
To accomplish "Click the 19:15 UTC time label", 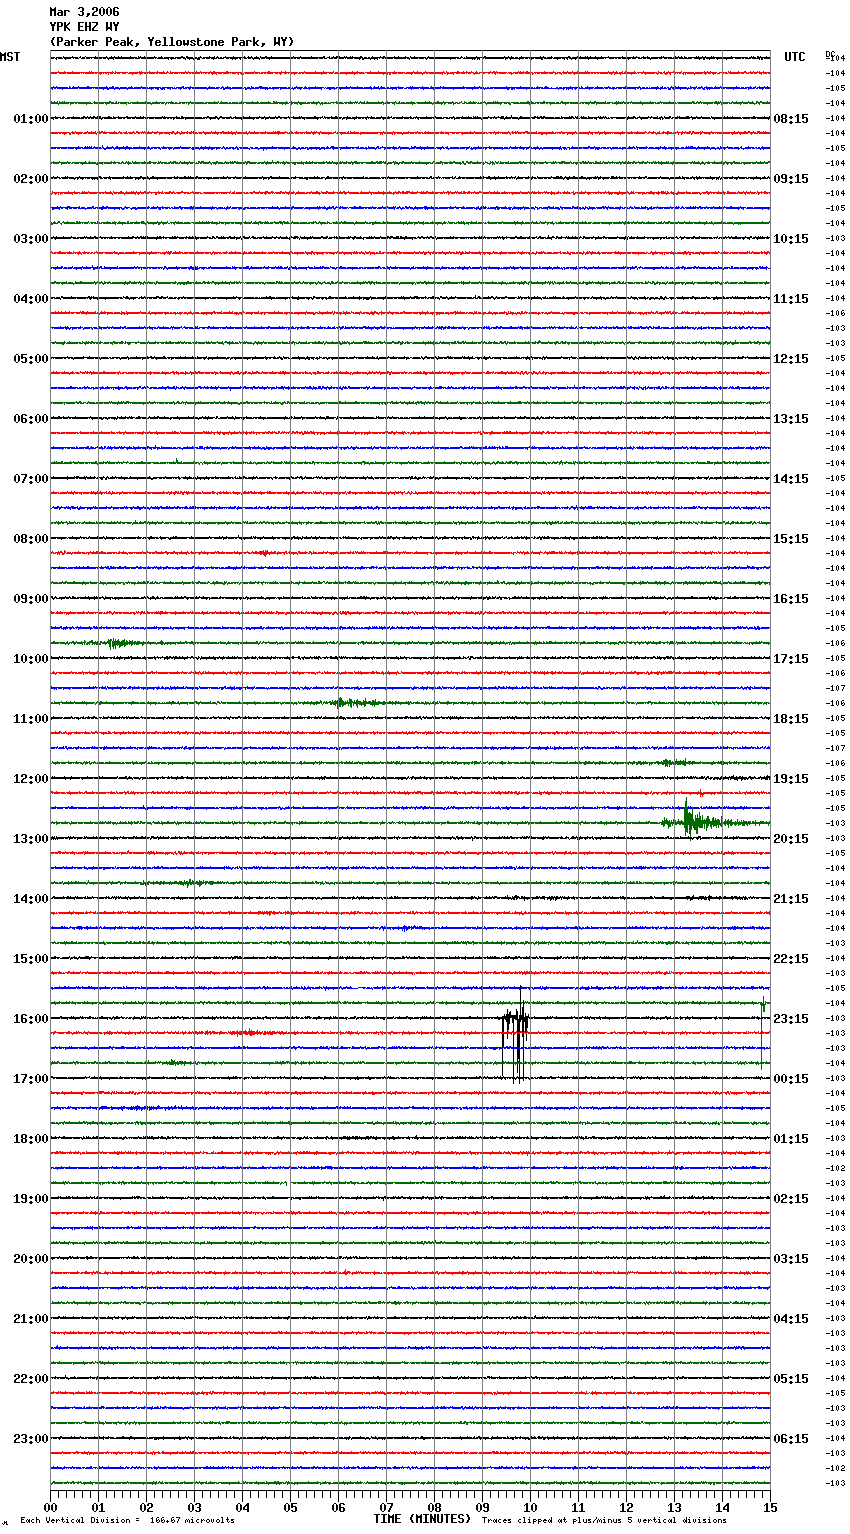I will click(x=791, y=779).
